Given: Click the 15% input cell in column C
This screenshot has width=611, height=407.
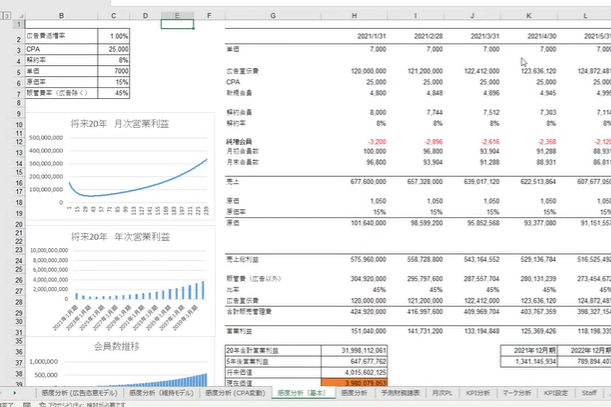Looking at the screenshot, I should pos(113,82).
